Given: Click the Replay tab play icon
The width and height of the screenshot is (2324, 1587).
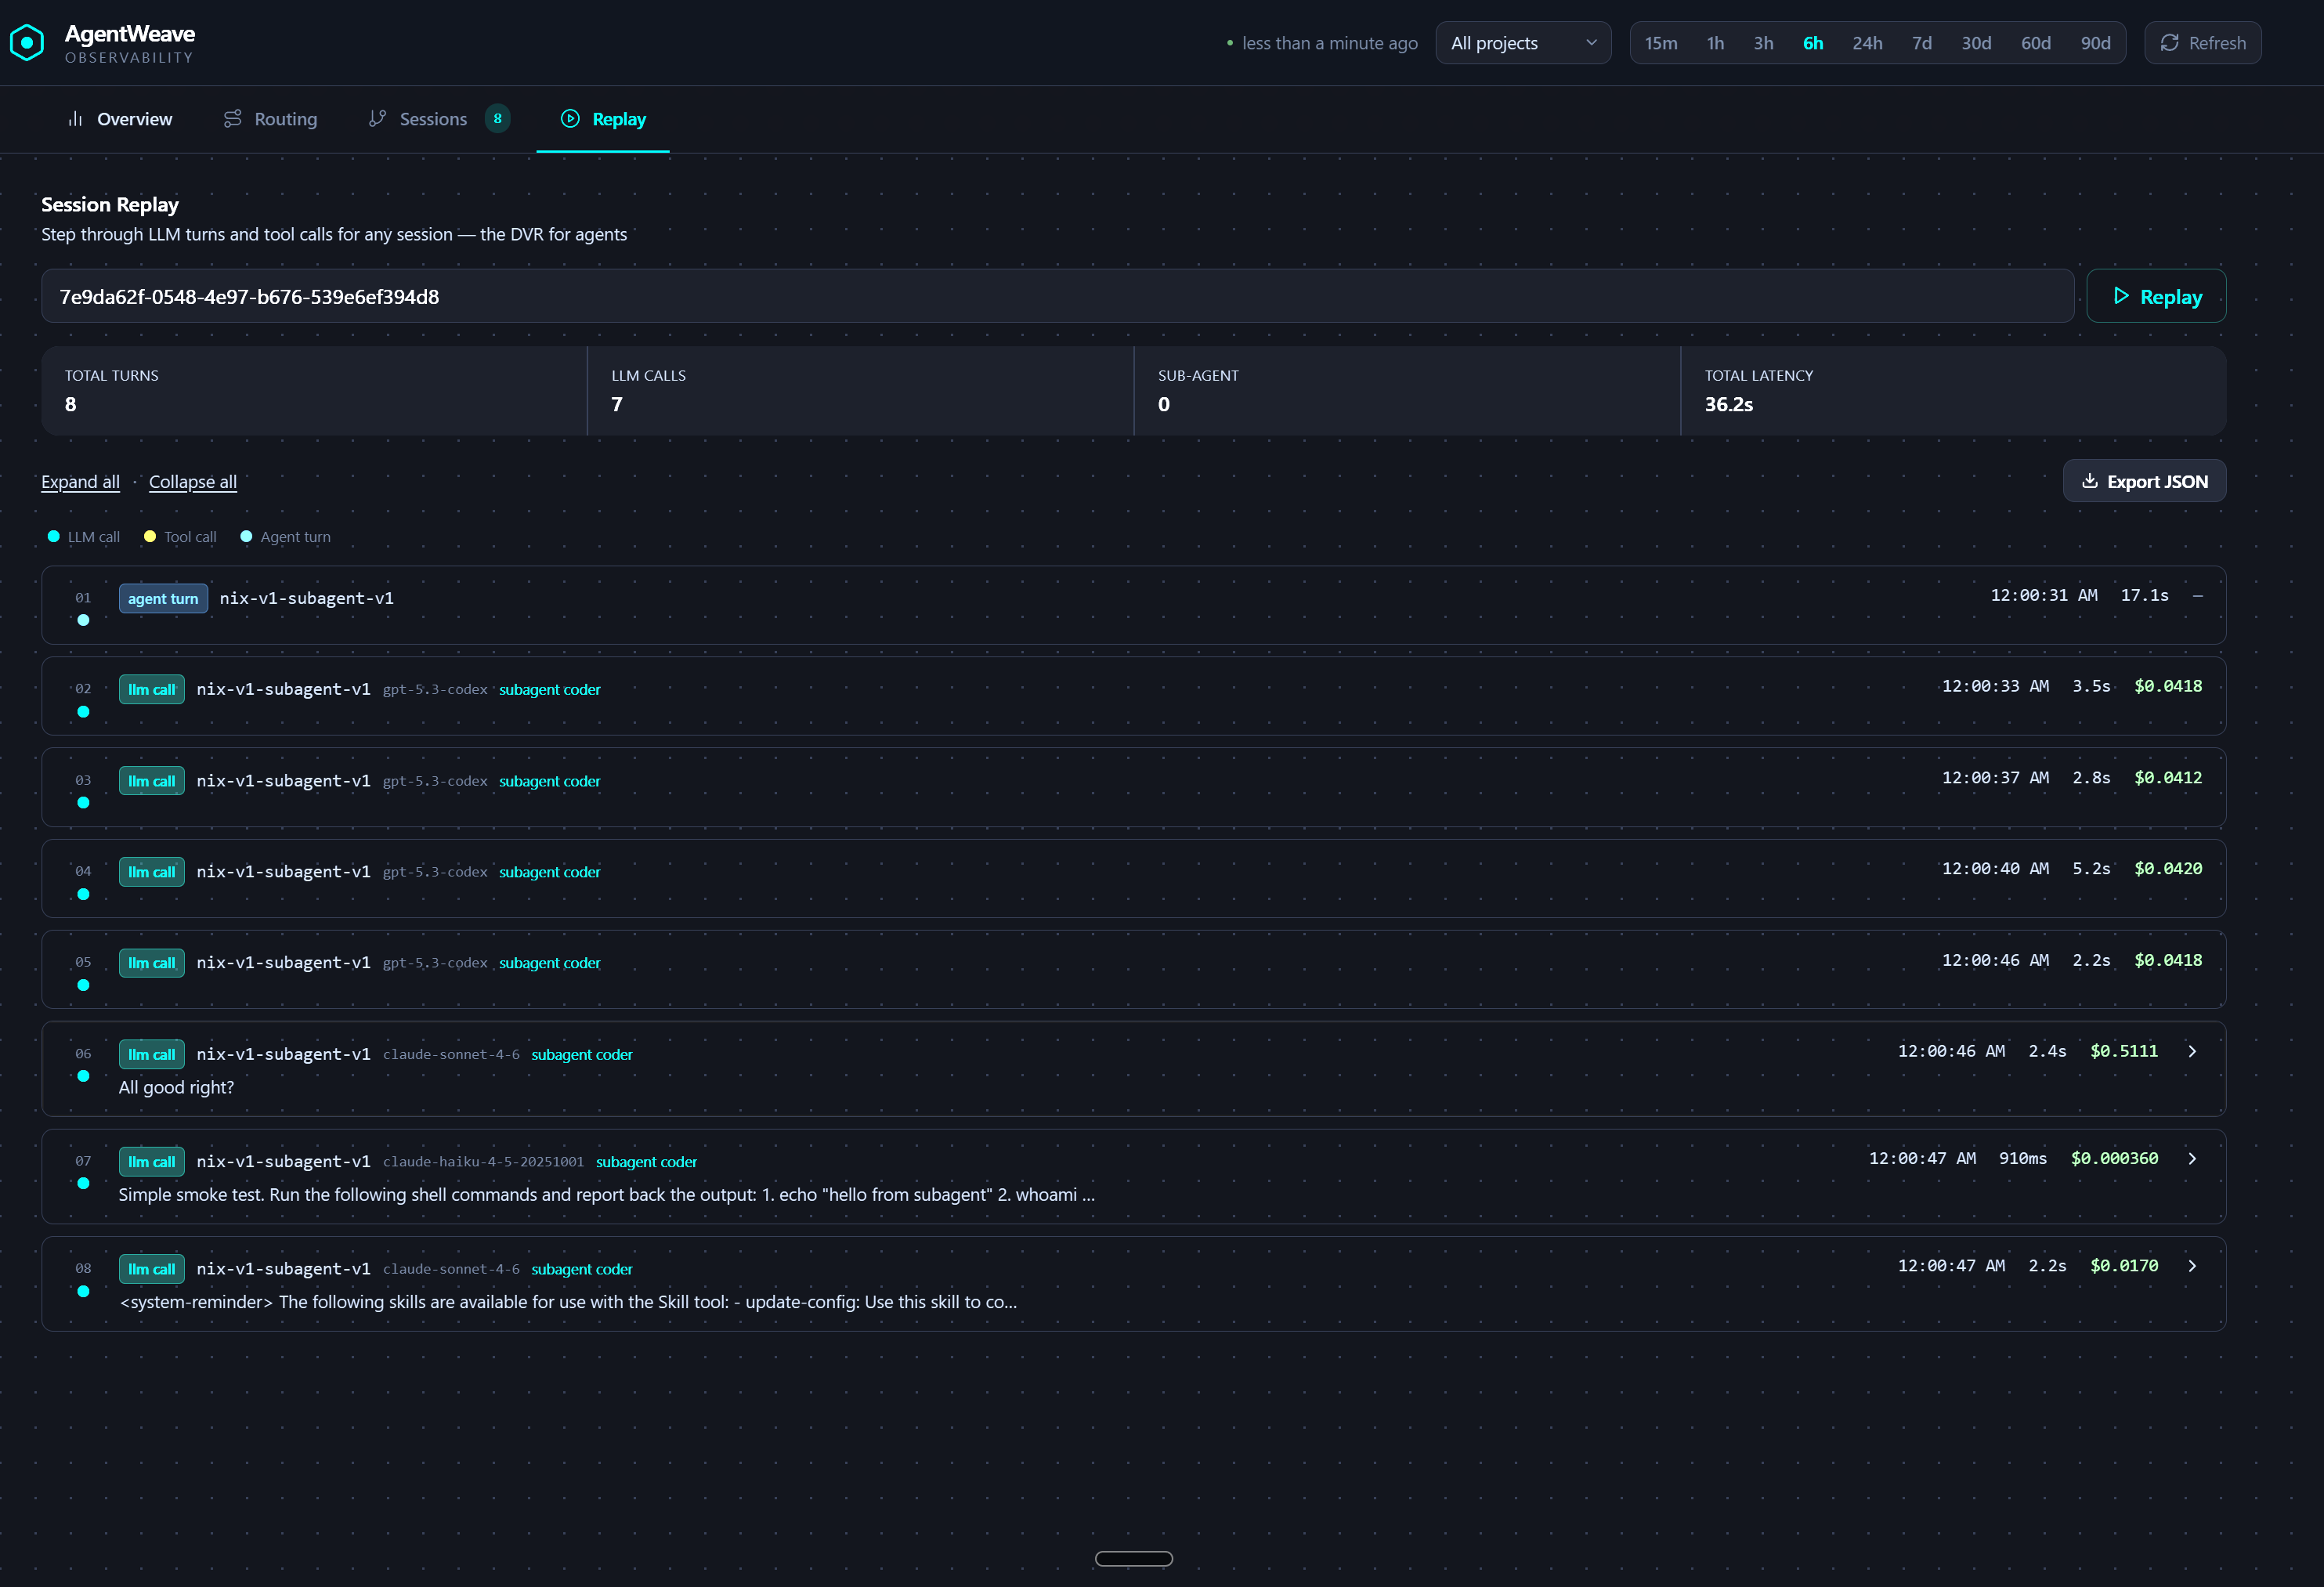Looking at the screenshot, I should click(x=570, y=119).
